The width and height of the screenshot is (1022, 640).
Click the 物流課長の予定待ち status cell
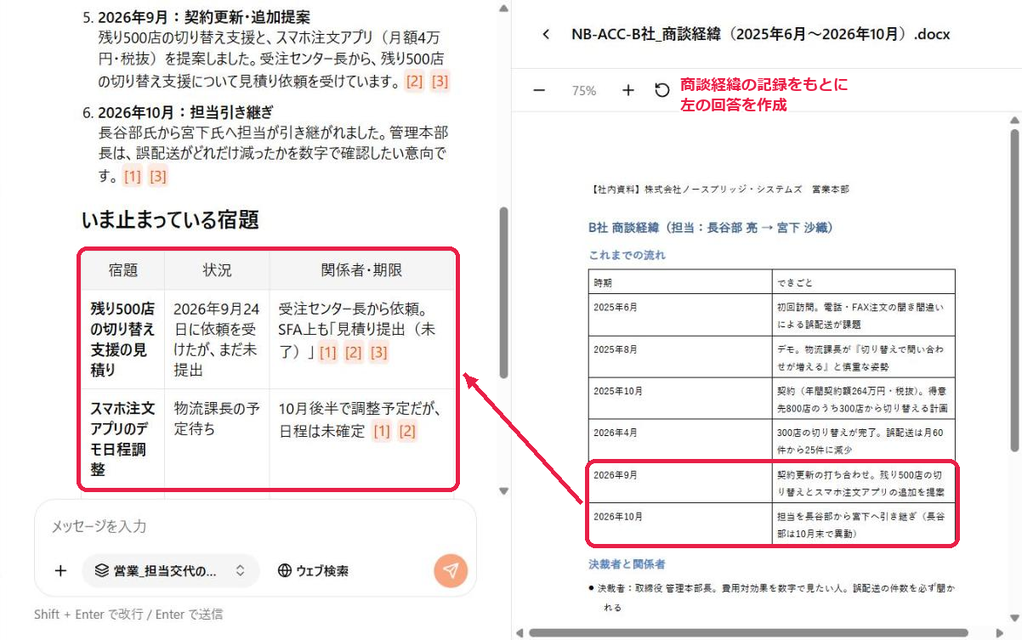point(217,439)
